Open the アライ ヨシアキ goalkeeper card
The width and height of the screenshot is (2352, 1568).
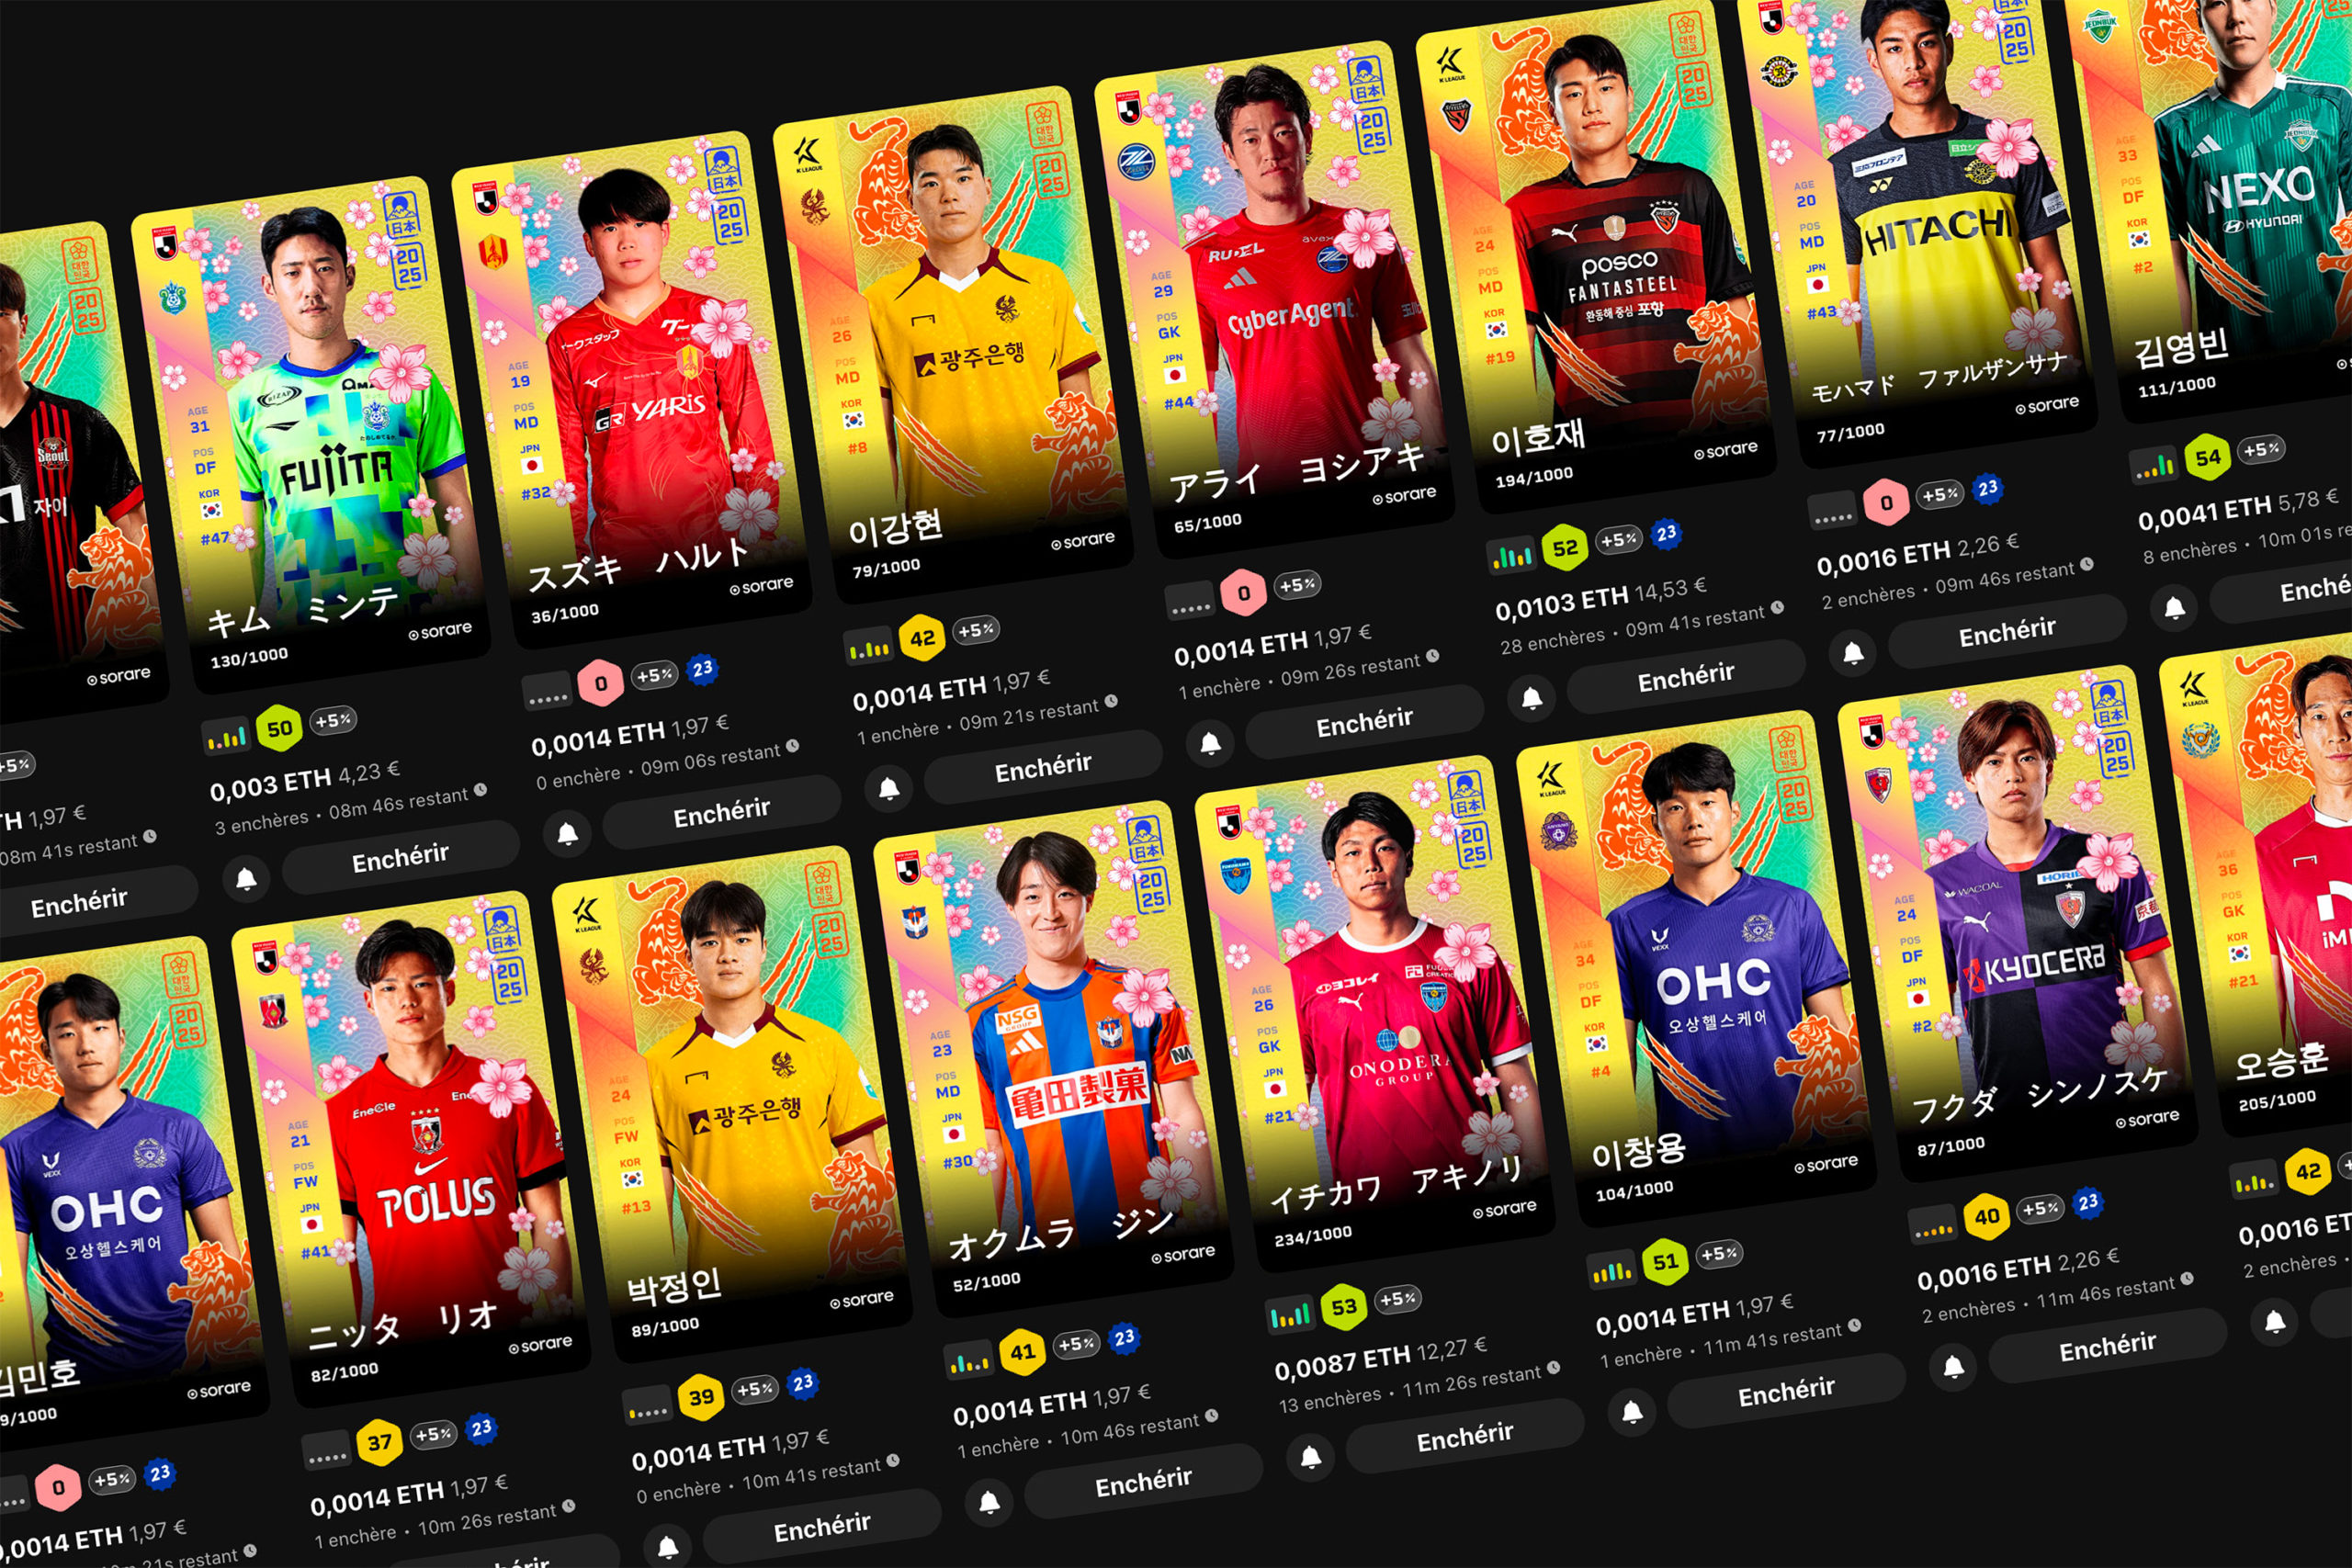pos(1273,300)
